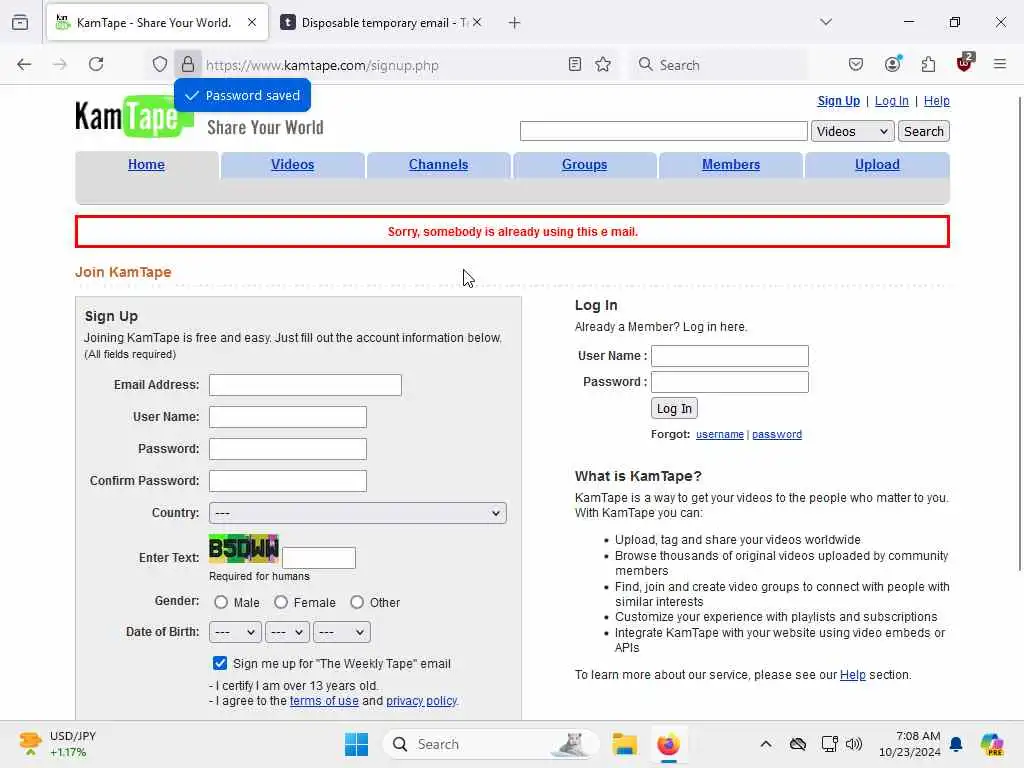Image resolution: width=1024 pixels, height=768 pixels.
Task: Switch to the Disposable temporary email tab
Action: (382, 23)
